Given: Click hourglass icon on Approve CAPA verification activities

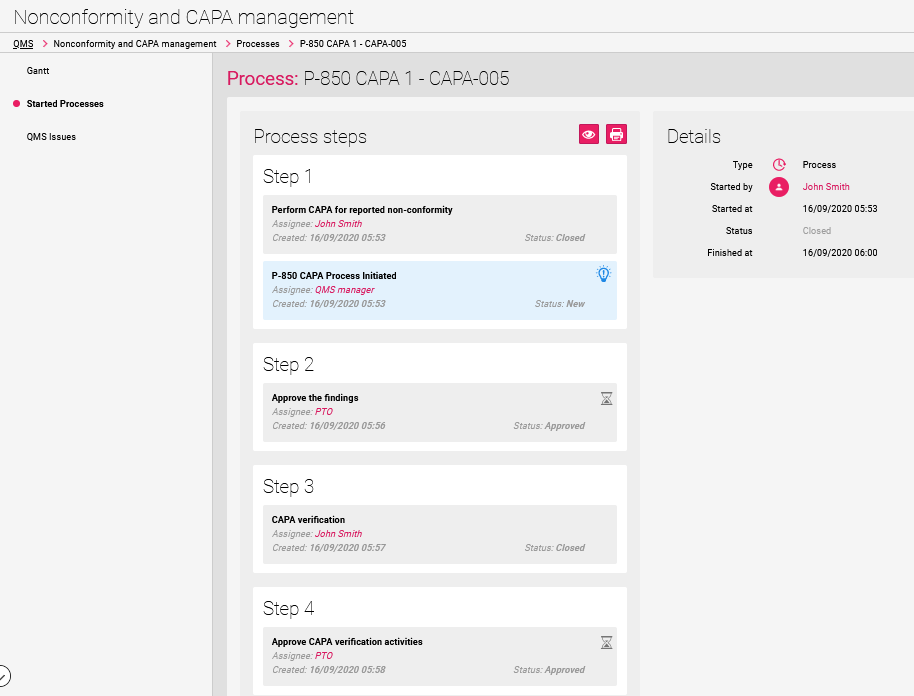Looking at the screenshot, I should 606,643.
